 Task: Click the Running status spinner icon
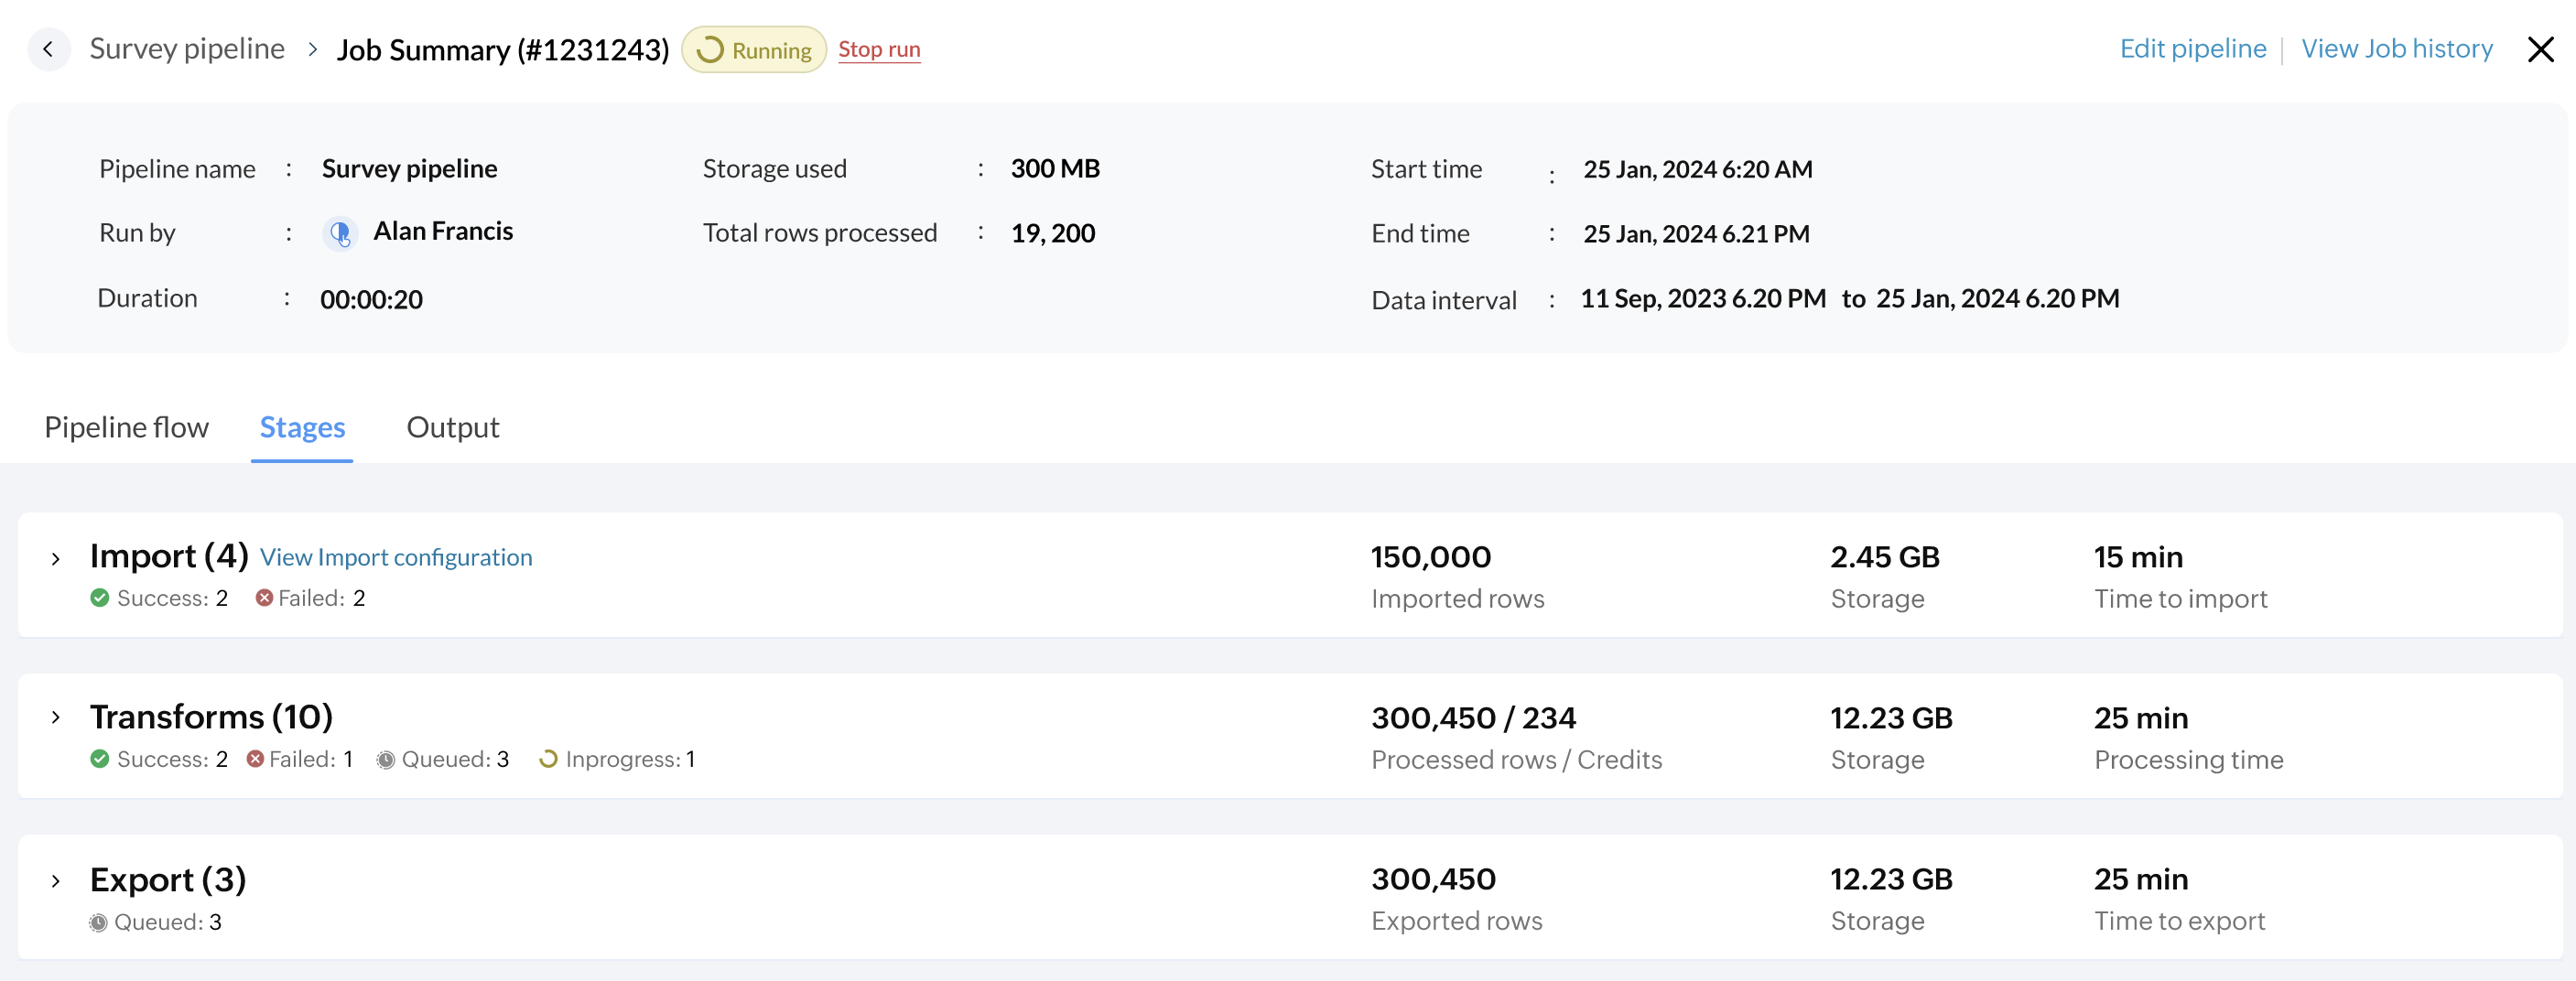(x=710, y=50)
